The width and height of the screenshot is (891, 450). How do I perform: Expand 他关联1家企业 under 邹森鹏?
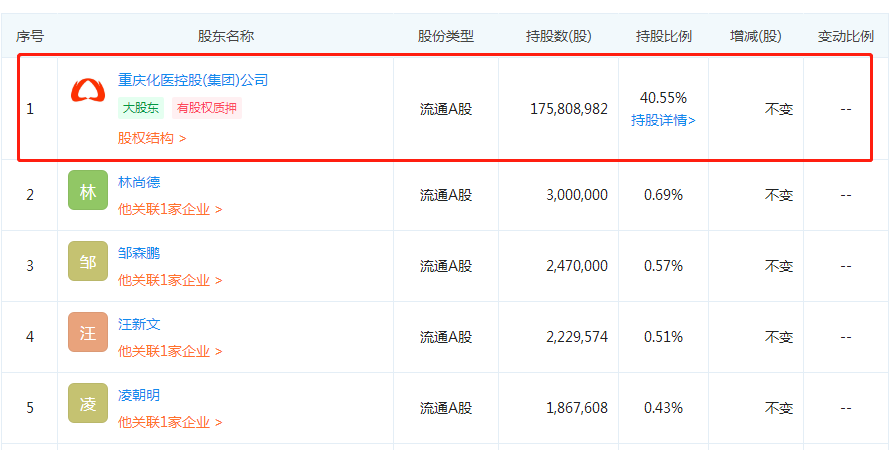click(170, 281)
